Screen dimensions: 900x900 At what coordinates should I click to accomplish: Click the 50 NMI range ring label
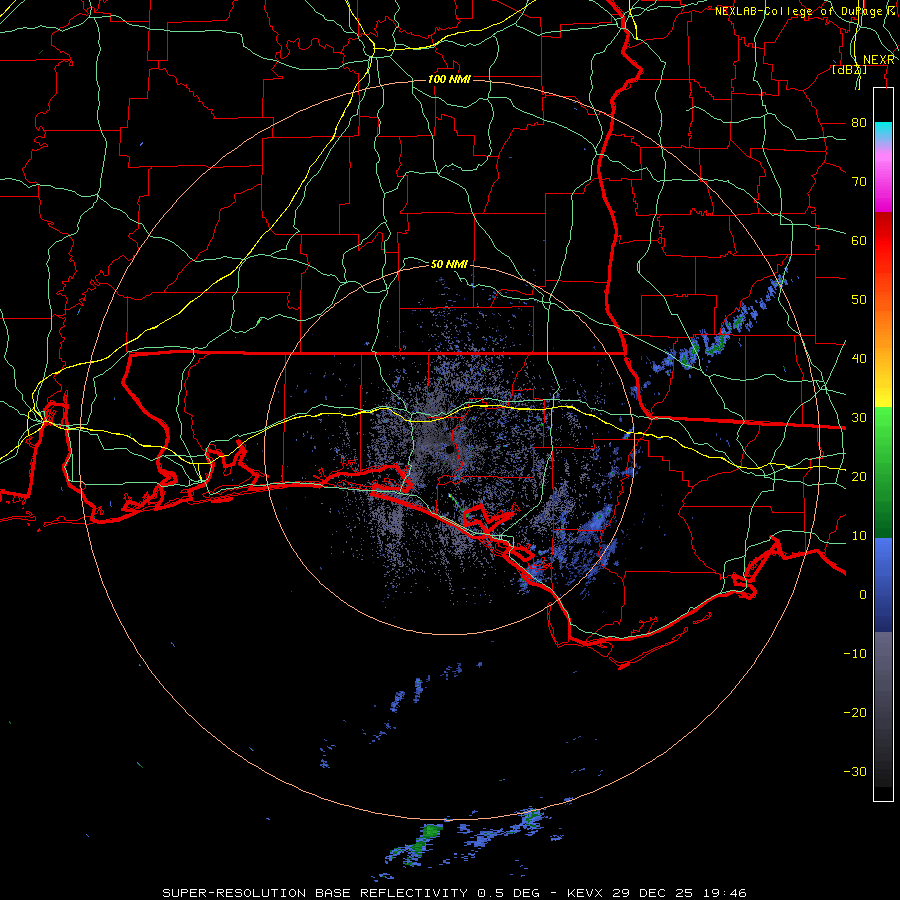[x=449, y=264]
